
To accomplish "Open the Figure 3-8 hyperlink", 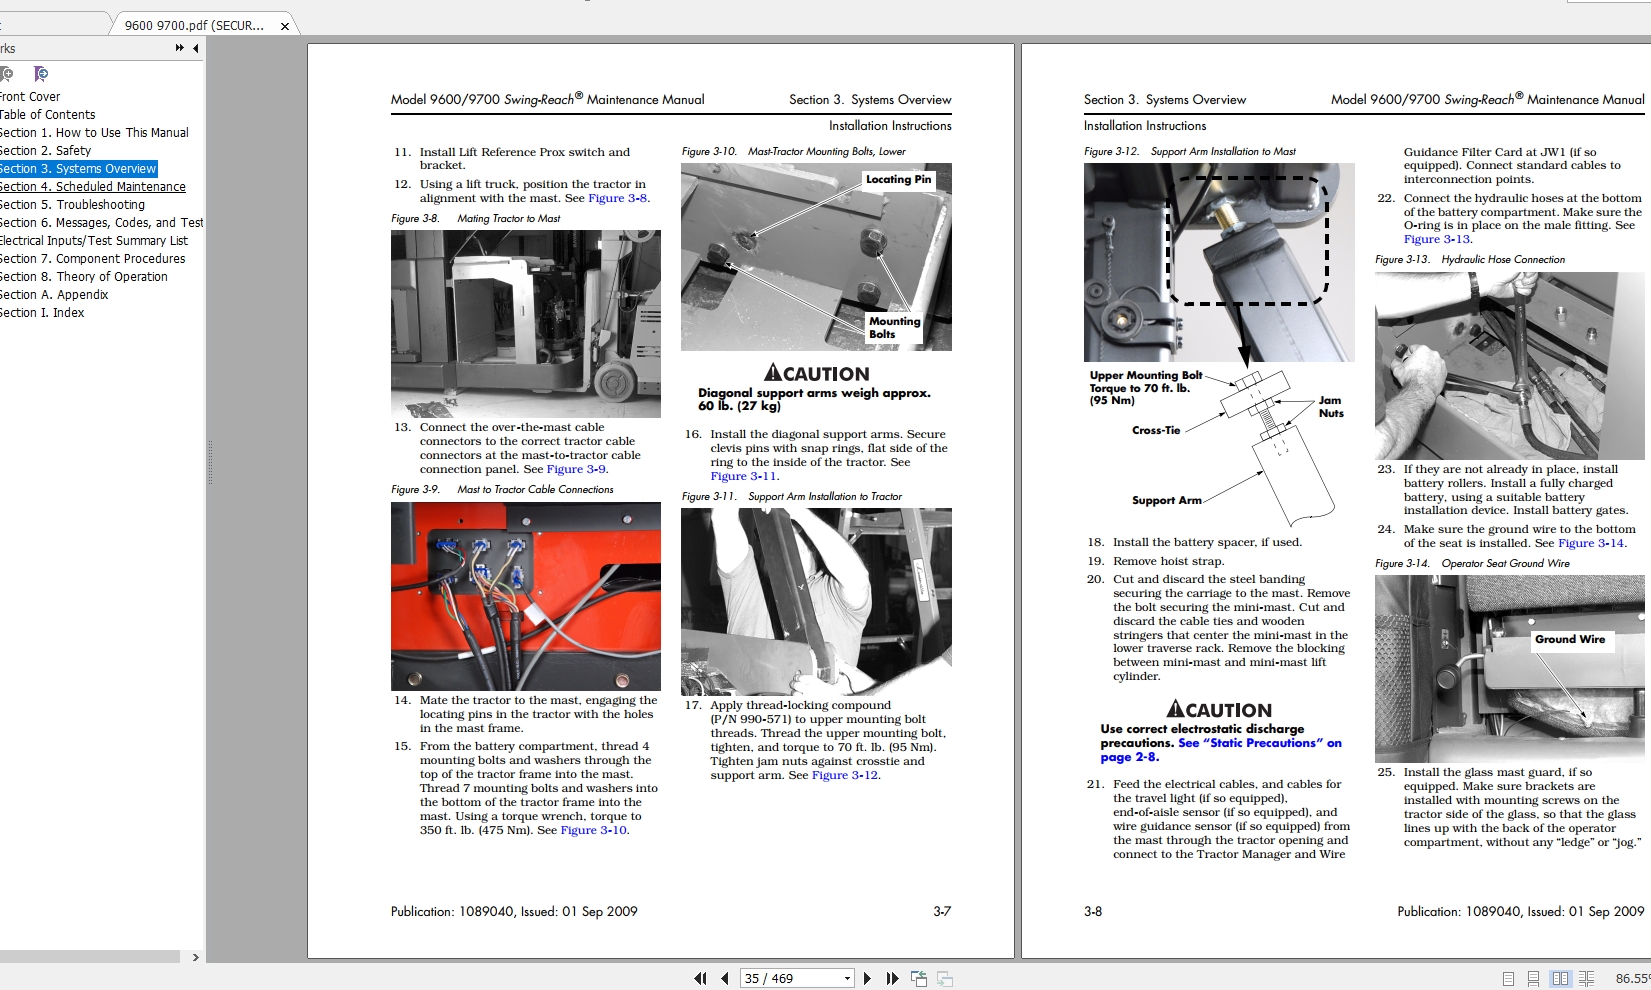I will 618,198.
